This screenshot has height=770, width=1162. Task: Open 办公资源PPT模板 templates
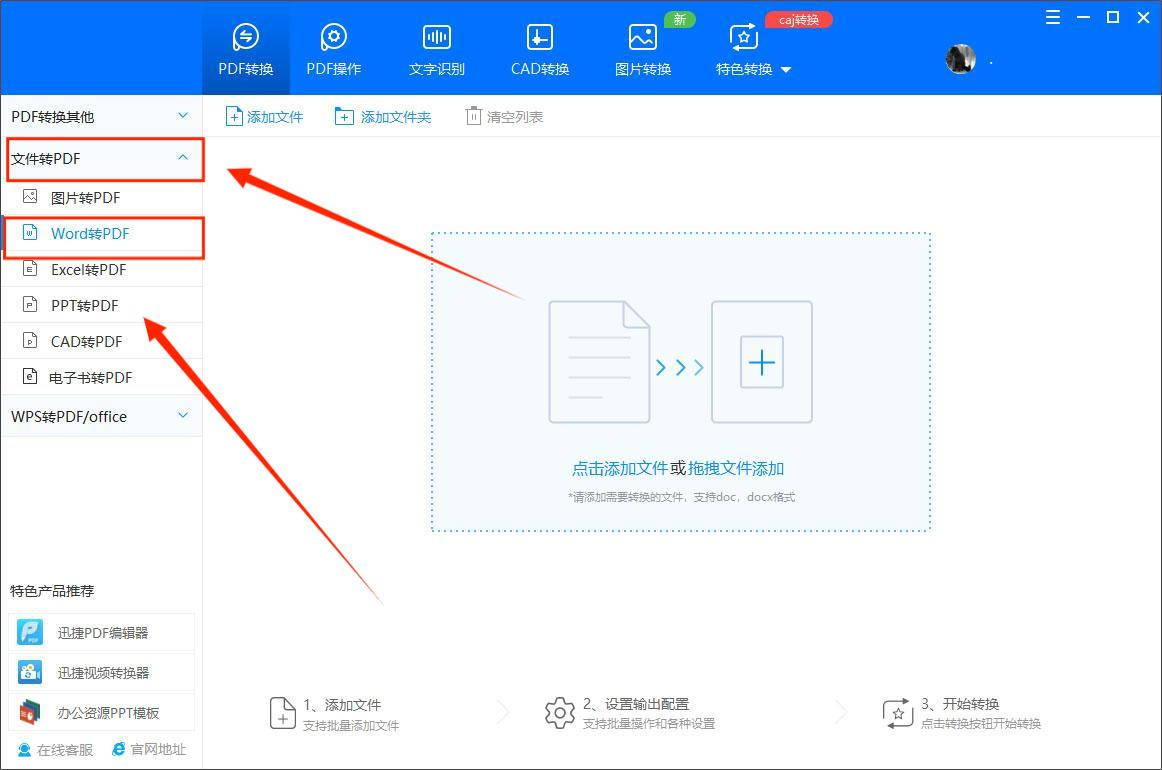(101, 710)
